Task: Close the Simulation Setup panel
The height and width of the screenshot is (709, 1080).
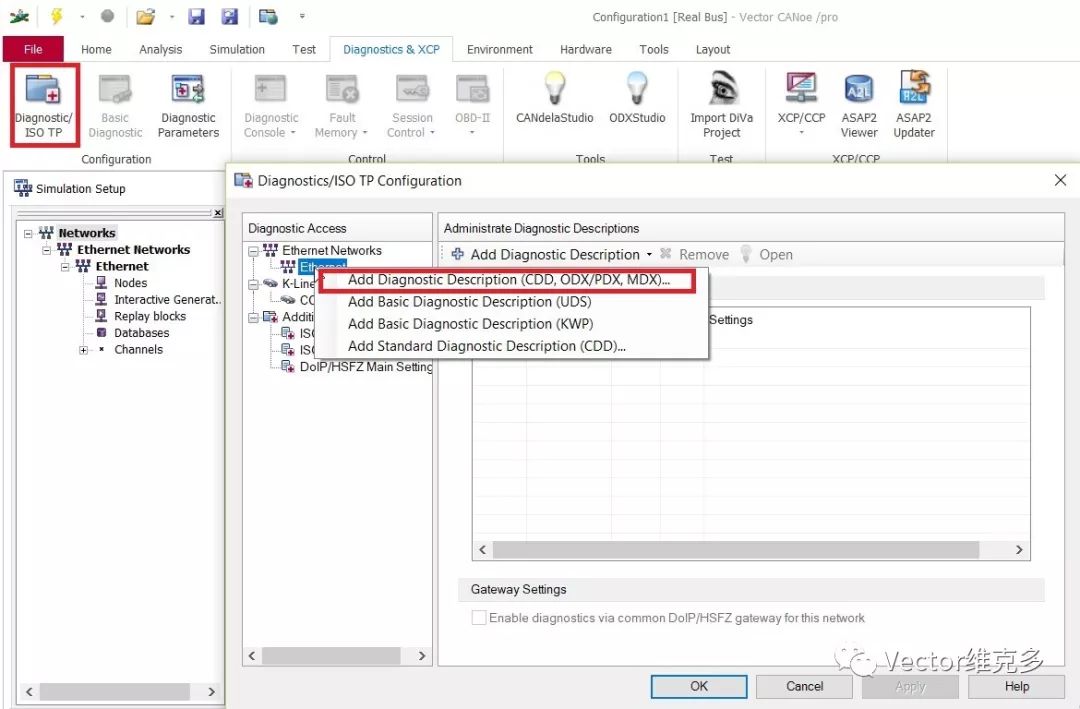Action: 218,213
